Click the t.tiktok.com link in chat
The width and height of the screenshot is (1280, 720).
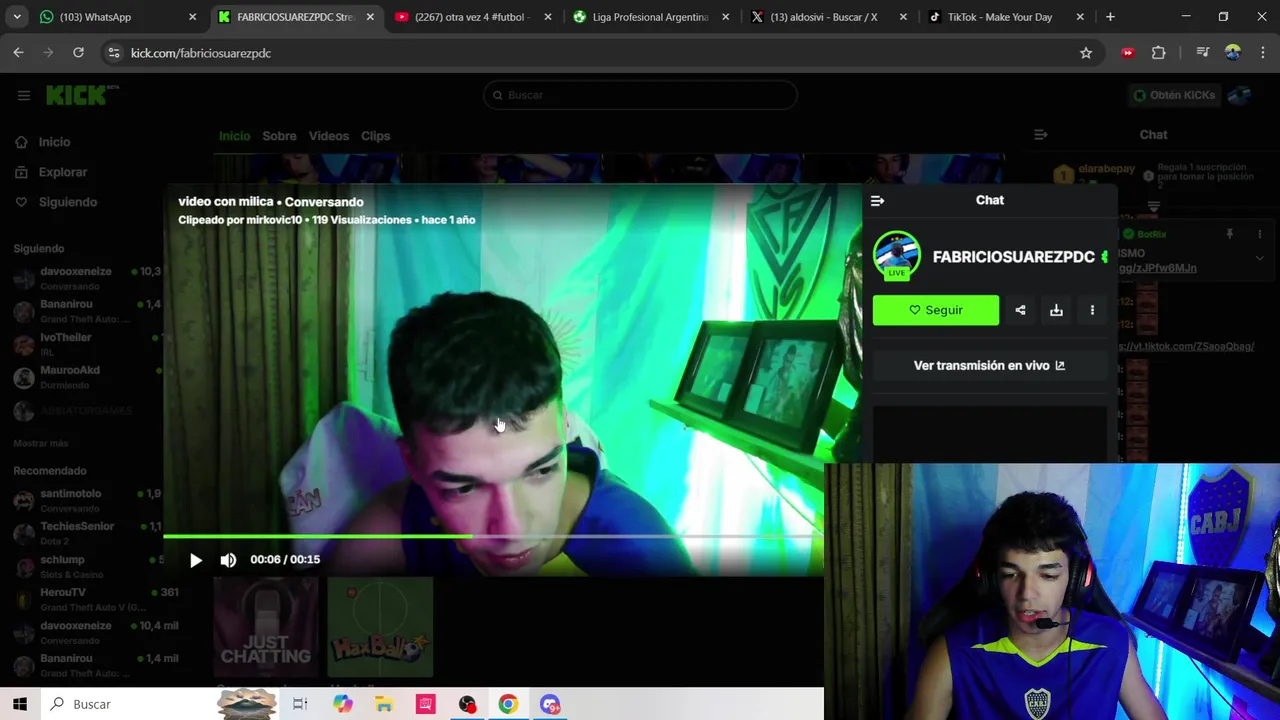(1186, 346)
